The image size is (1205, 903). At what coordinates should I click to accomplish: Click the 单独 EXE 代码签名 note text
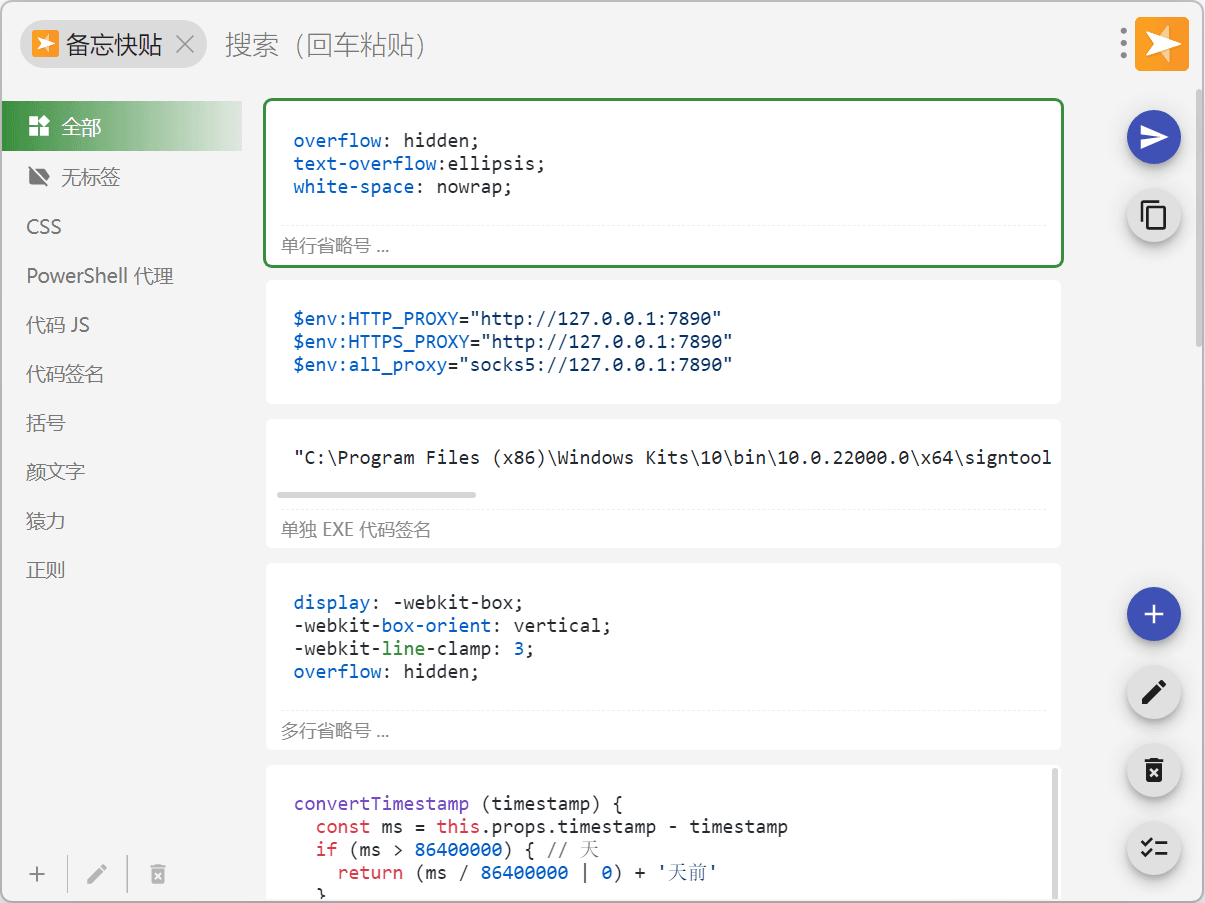point(356,530)
